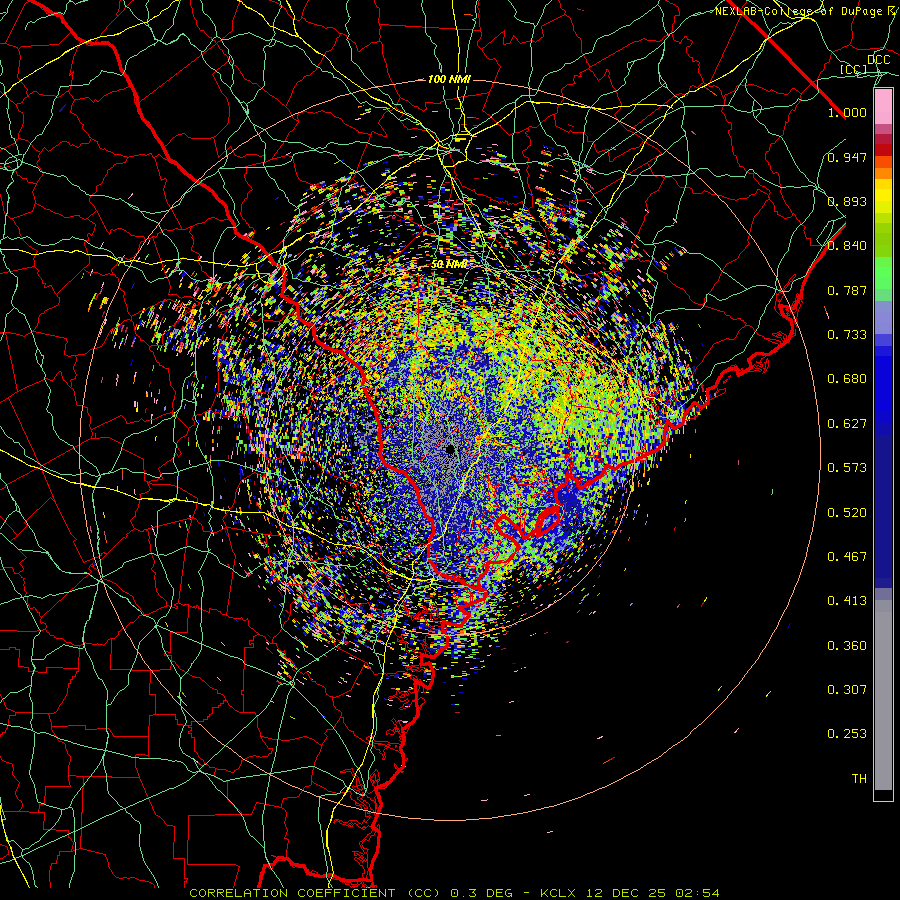
Task: Click the yellow segment of color bar
Action: point(883,196)
